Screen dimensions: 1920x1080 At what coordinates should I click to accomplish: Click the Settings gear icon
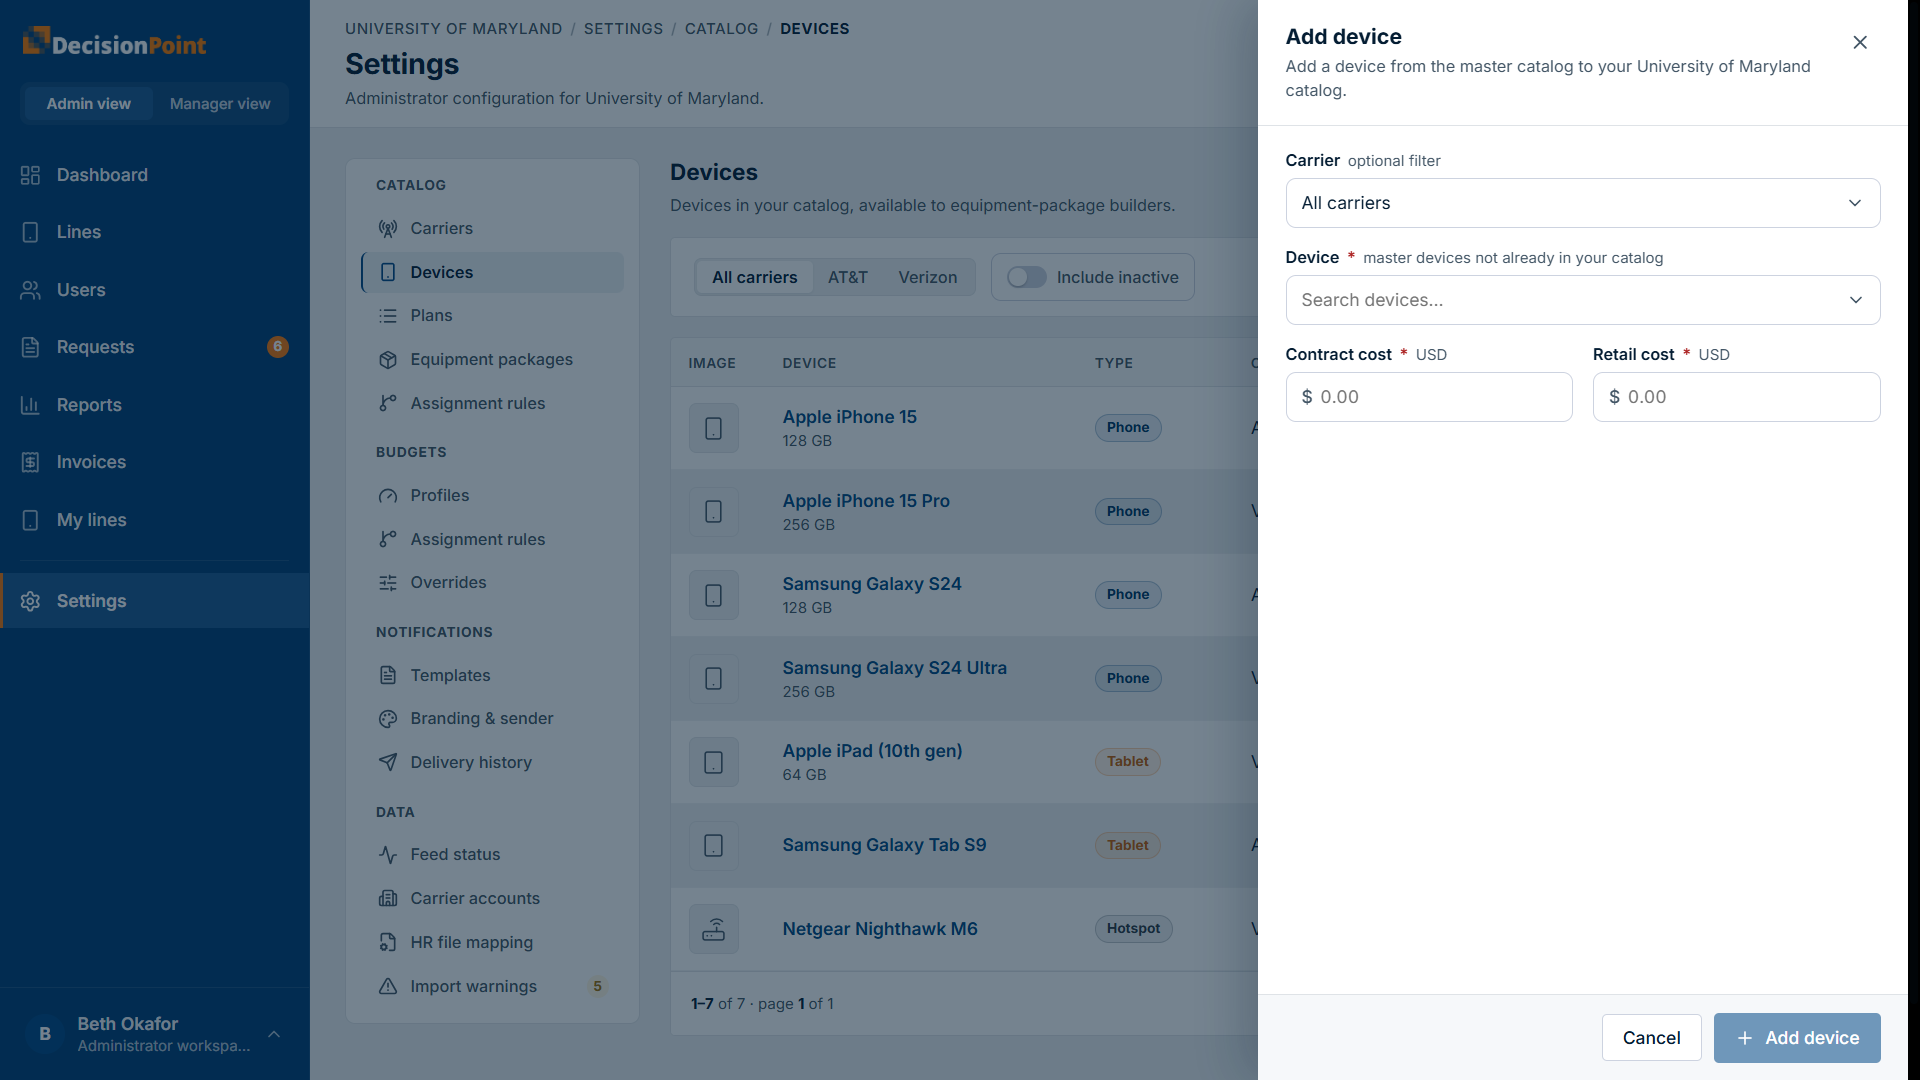pos(30,601)
